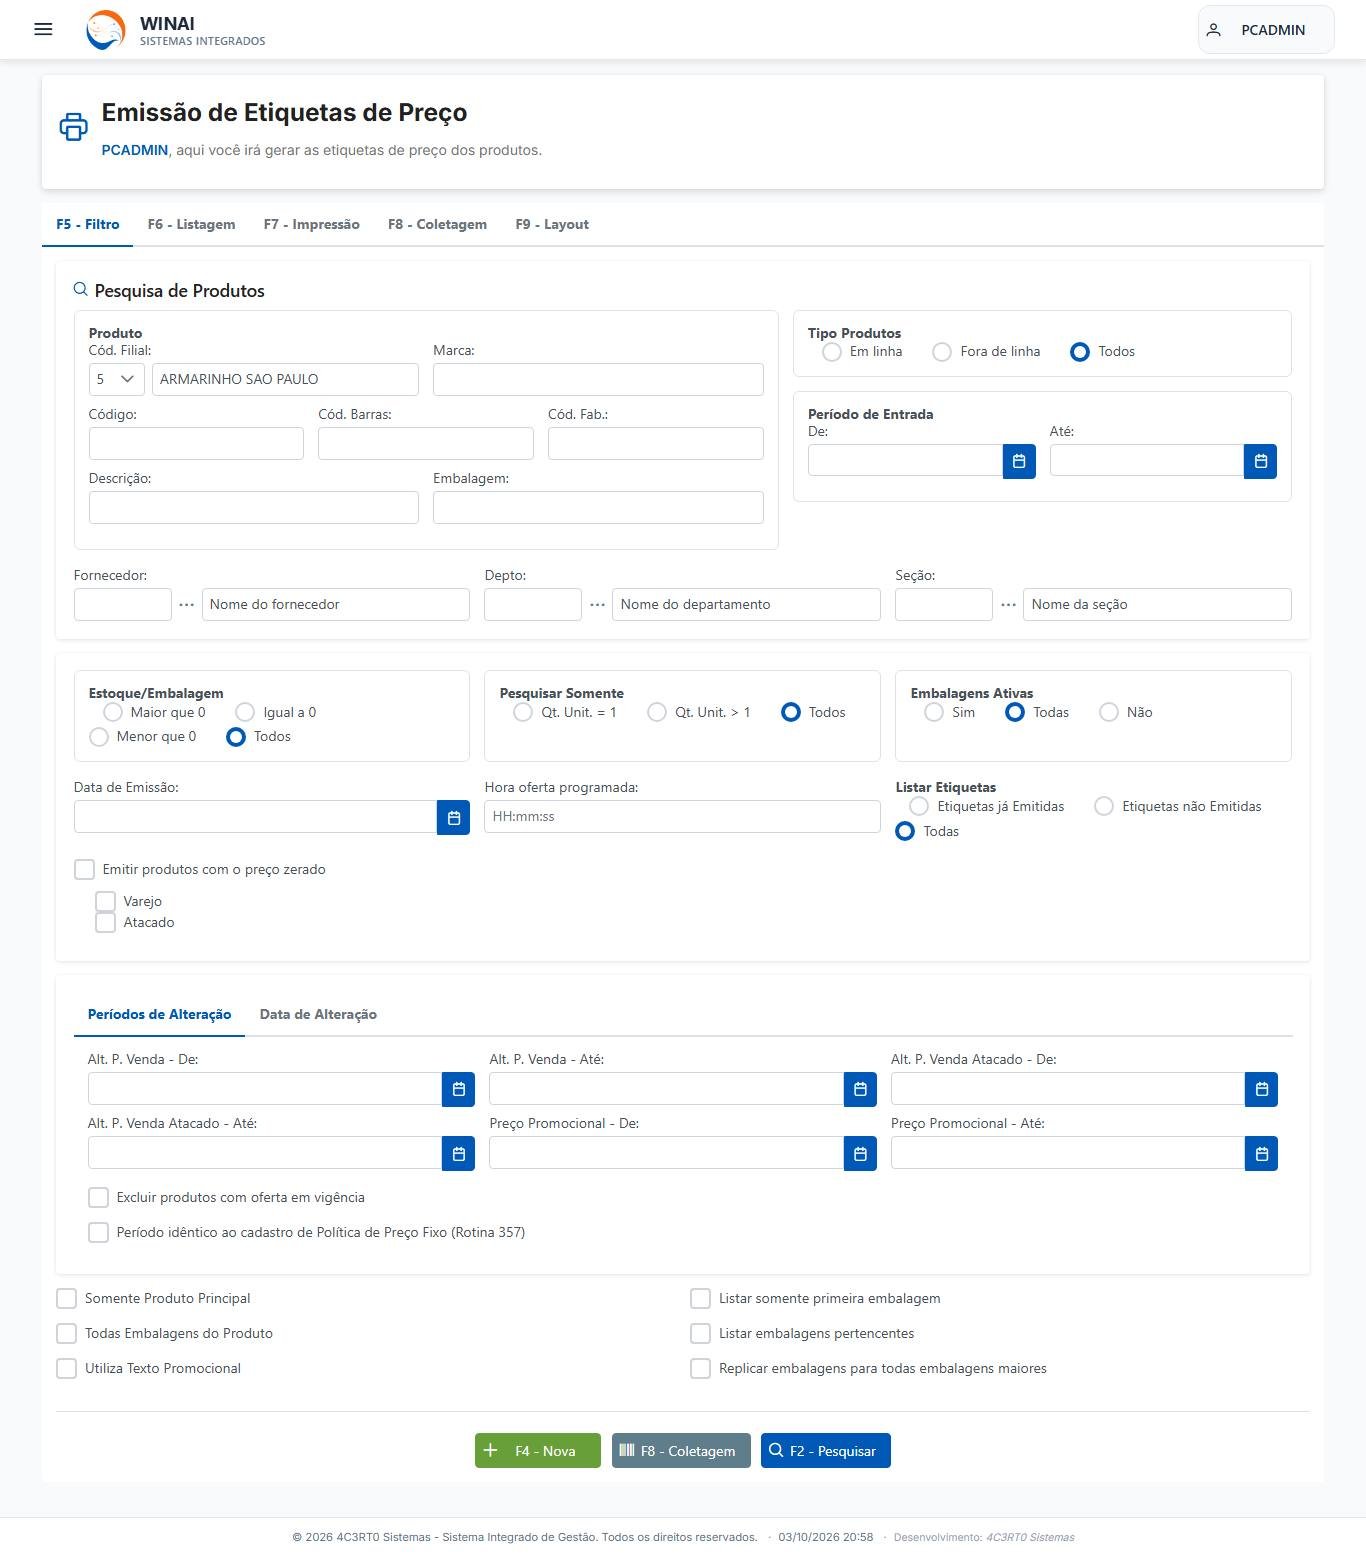Select Etiquetas não Emitidas option

pos(1104,806)
